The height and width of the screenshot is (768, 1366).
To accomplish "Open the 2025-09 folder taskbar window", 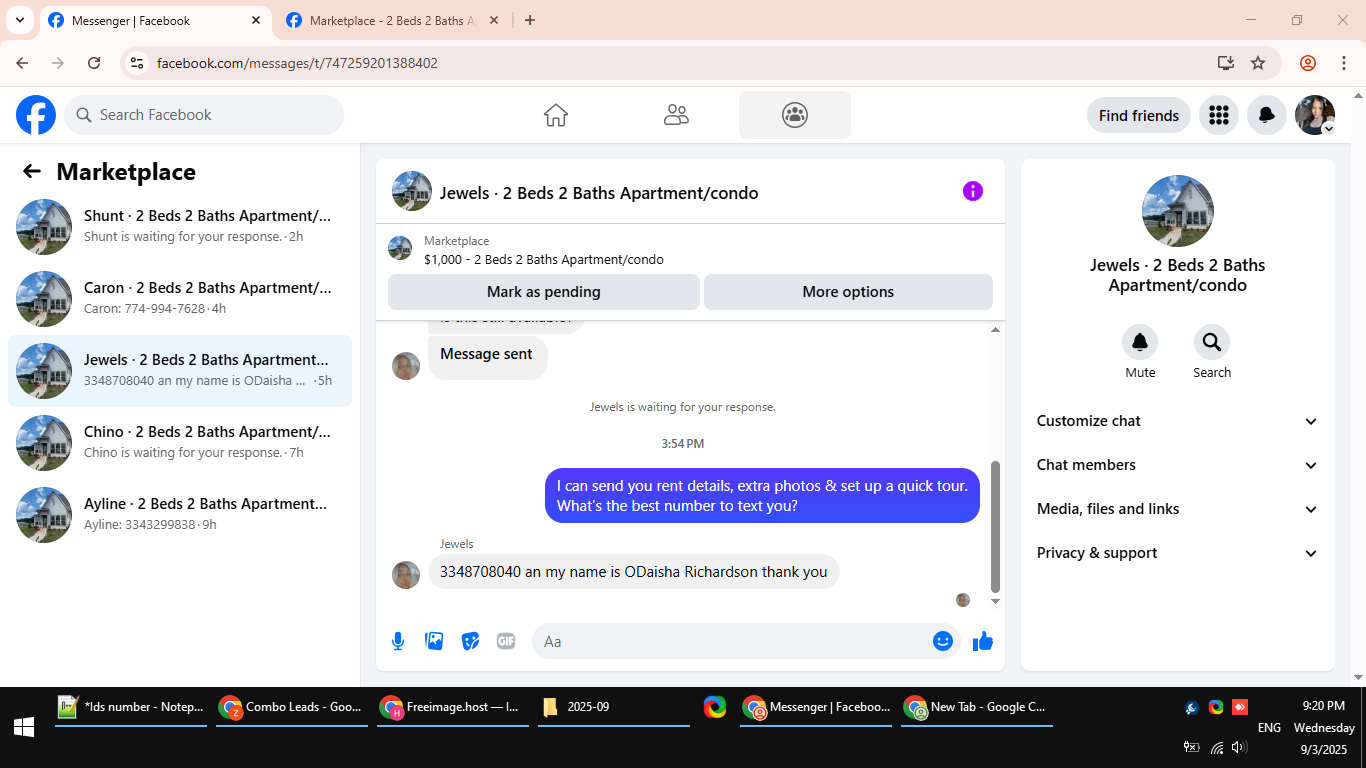I will 614,707.
